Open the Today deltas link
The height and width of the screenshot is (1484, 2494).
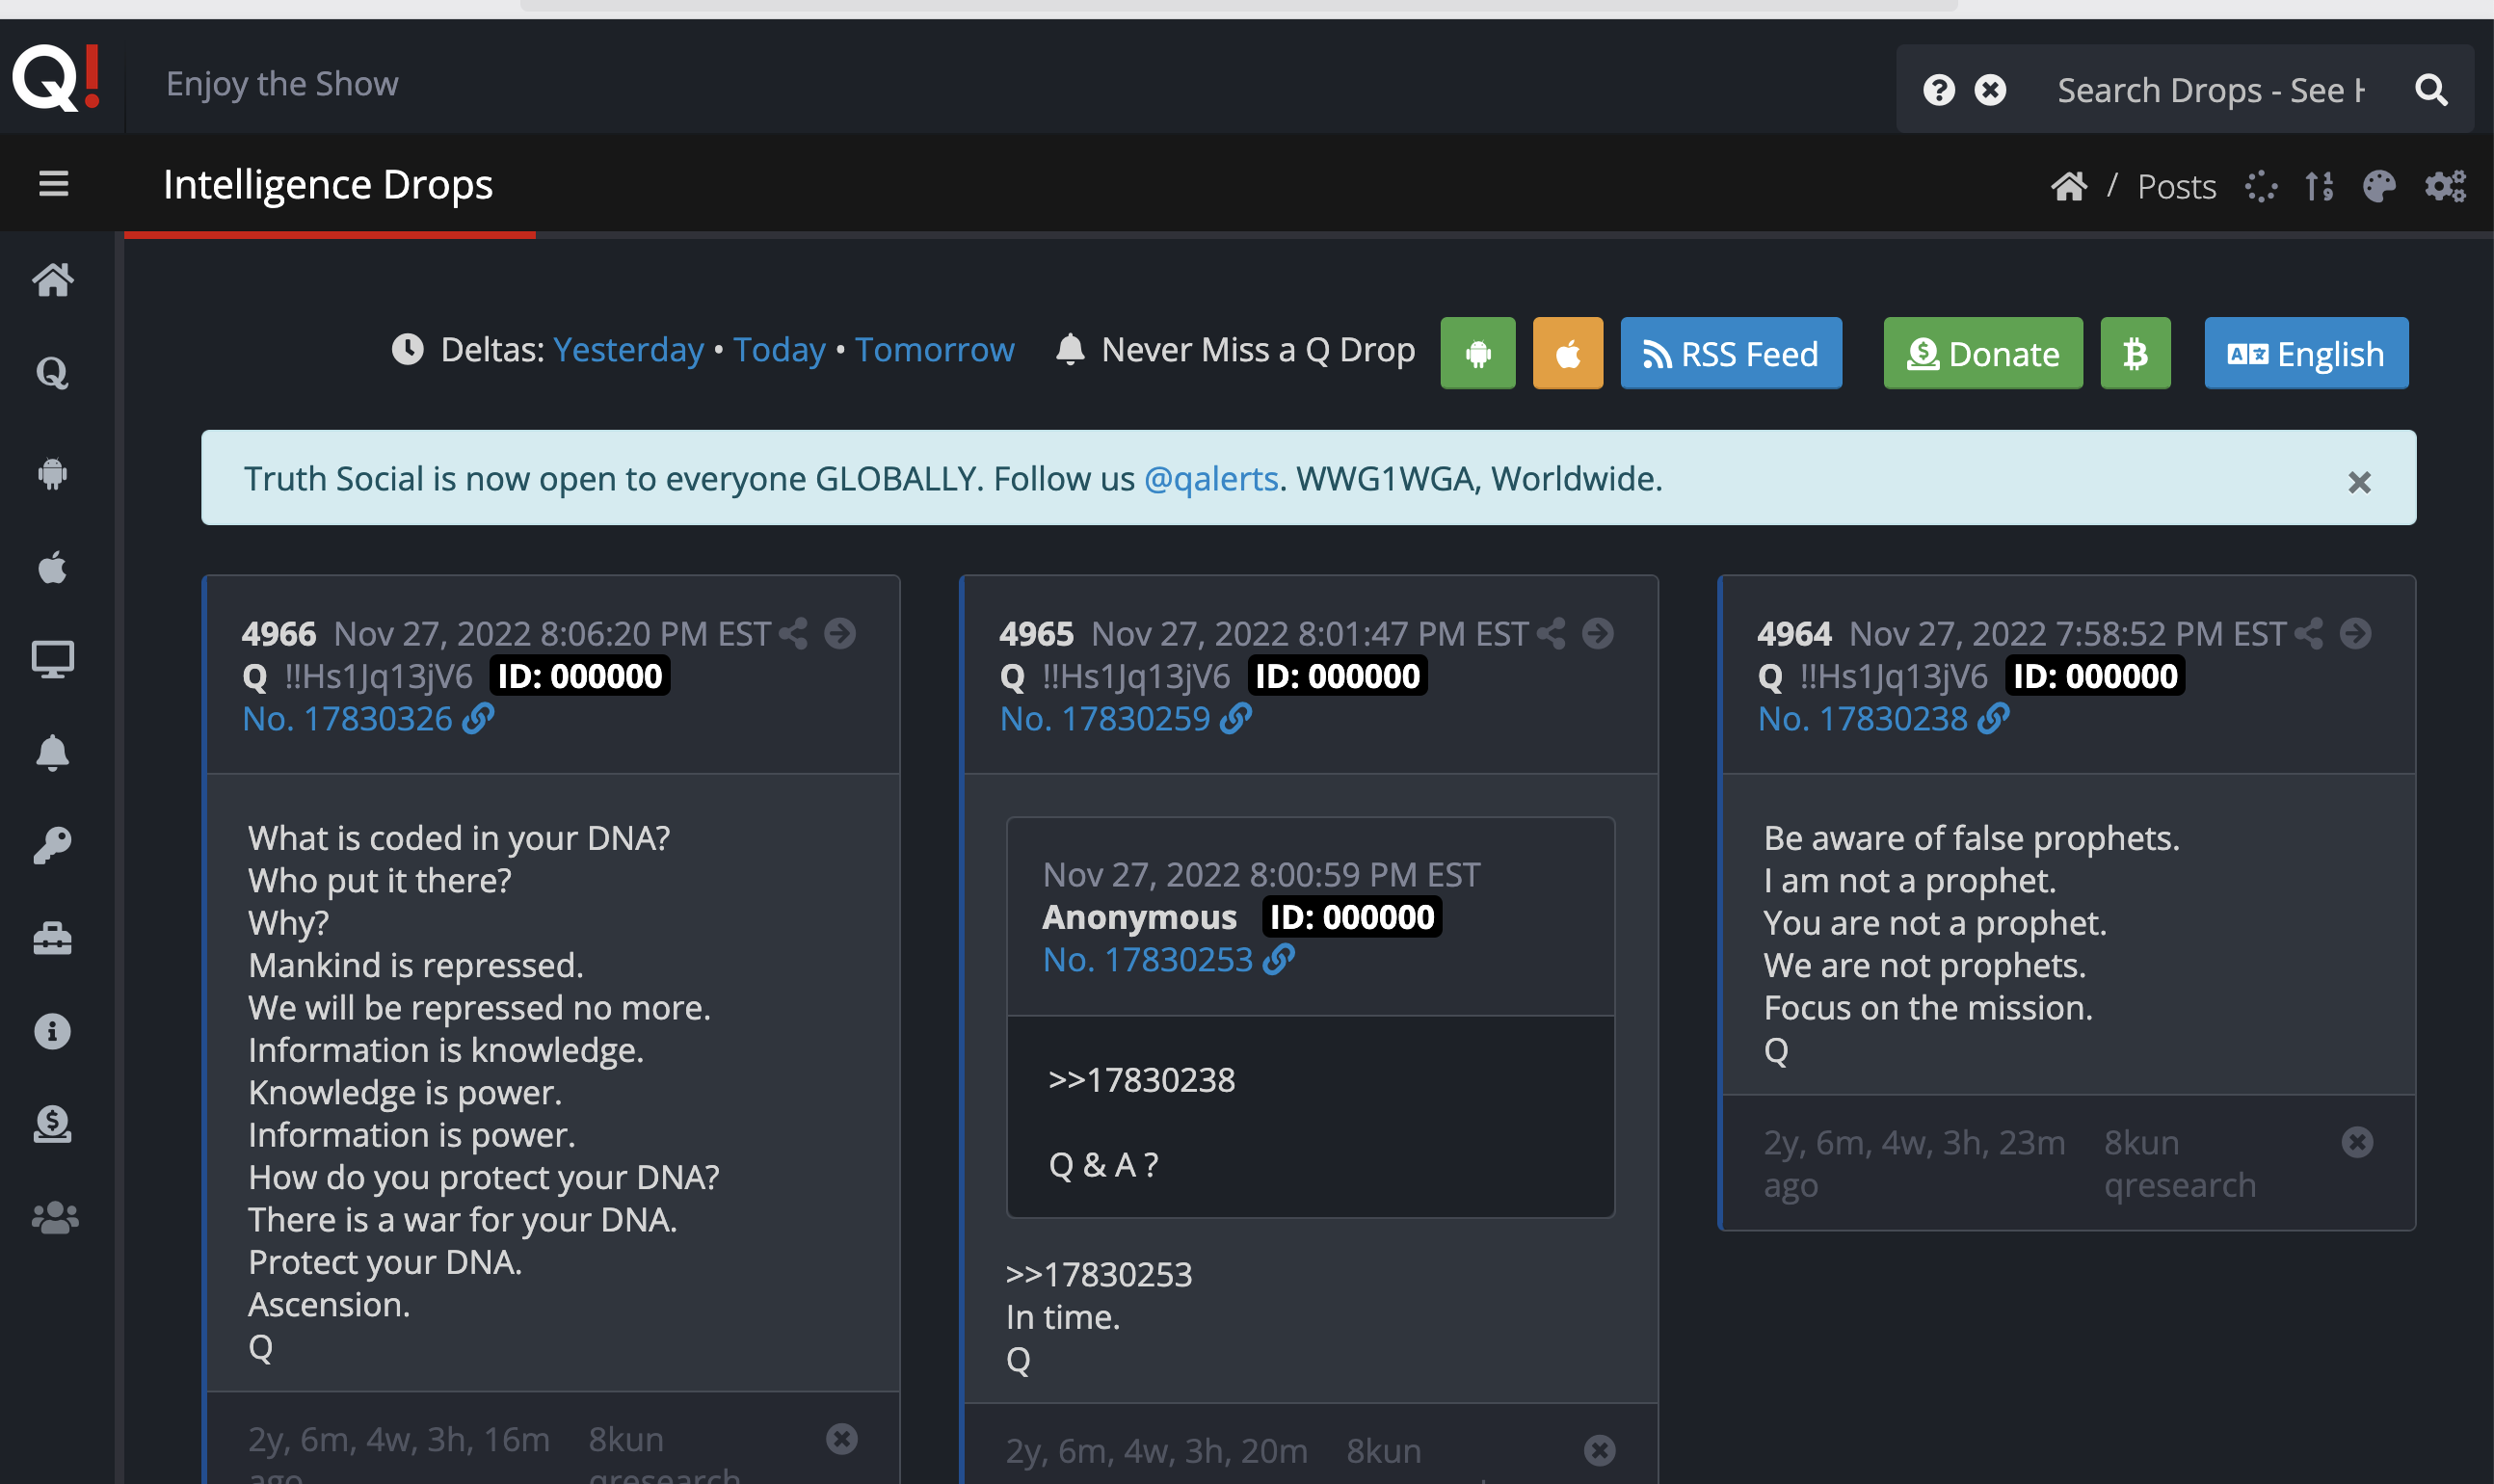[x=779, y=350]
